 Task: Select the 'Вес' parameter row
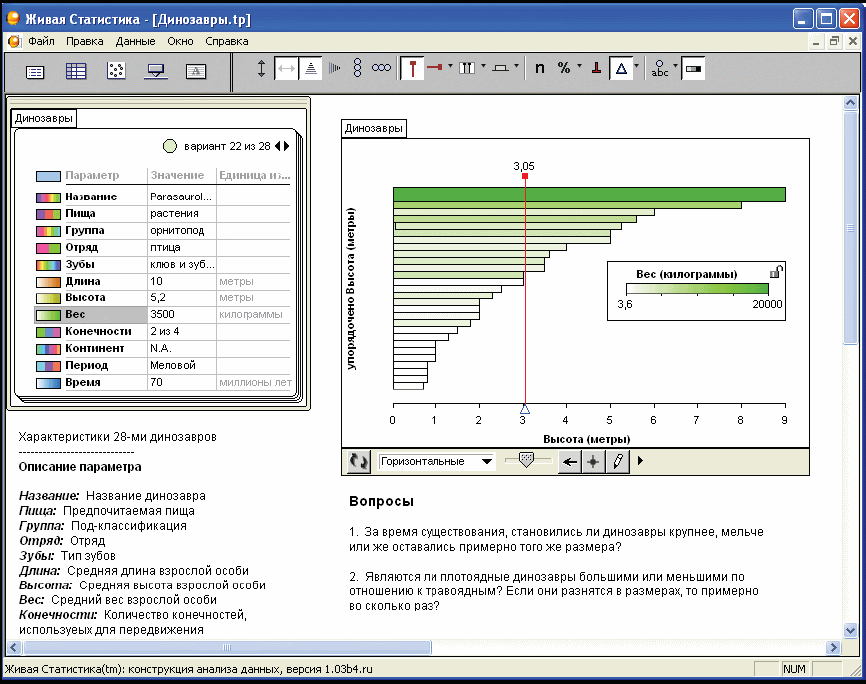pos(90,314)
